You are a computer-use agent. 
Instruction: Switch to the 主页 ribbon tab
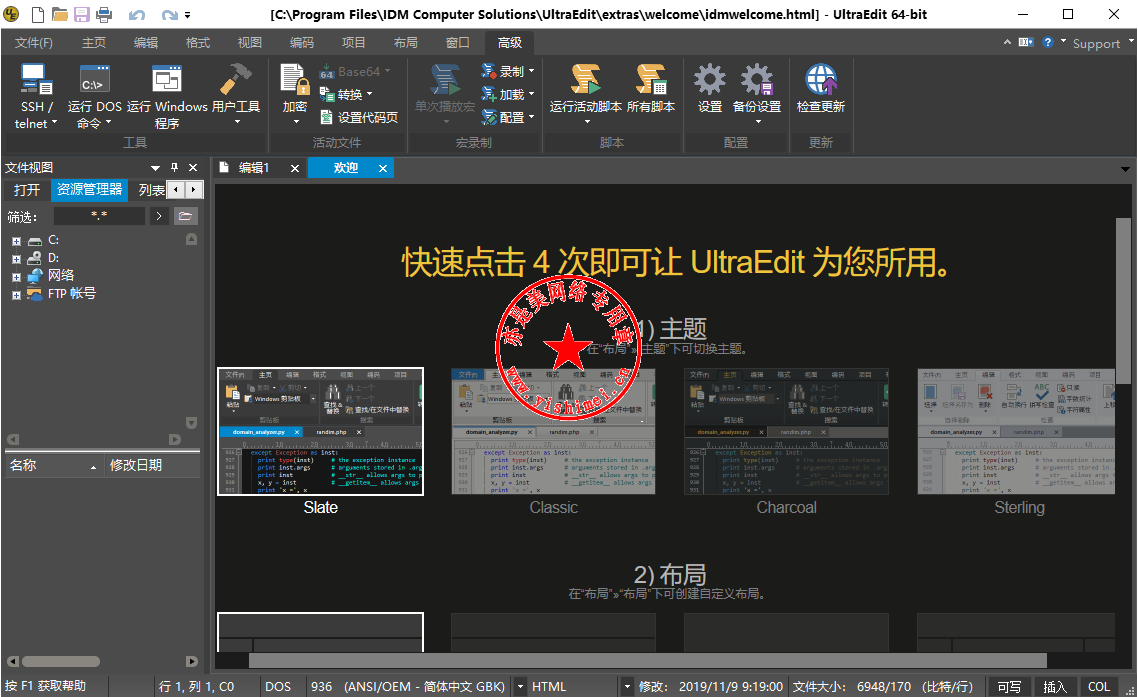[x=94, y=43]
